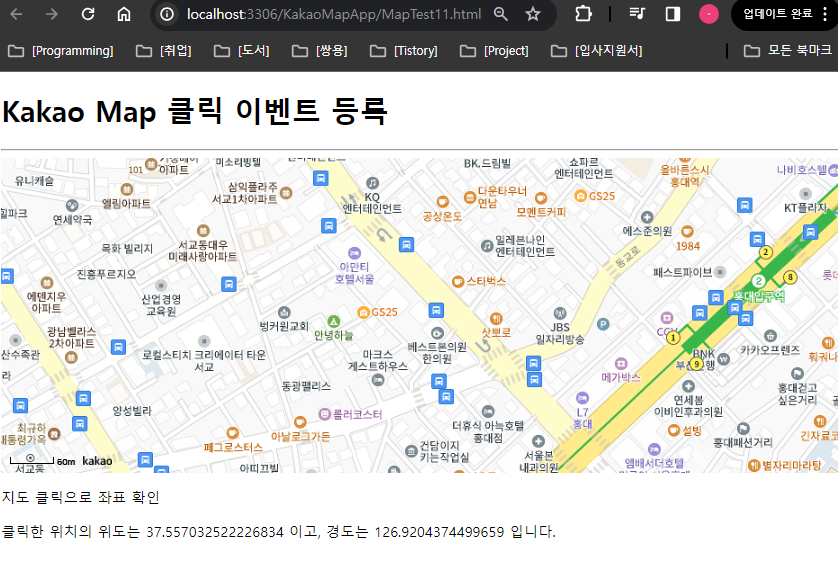
Task: Go to the browser home page
Action: (x=123, y=14)
